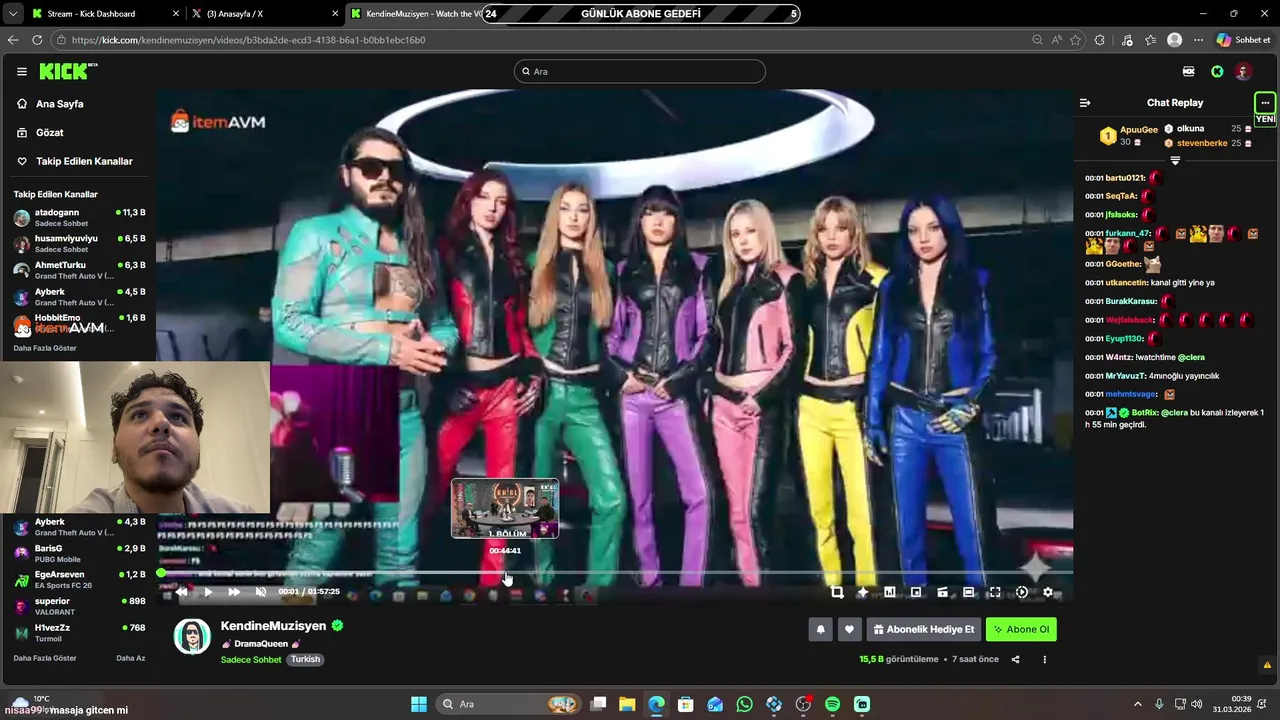Expand Daha Fazla Göster under recommended channels
The height and width of the screenshot is (720, 1280).
tap(45, 658)
